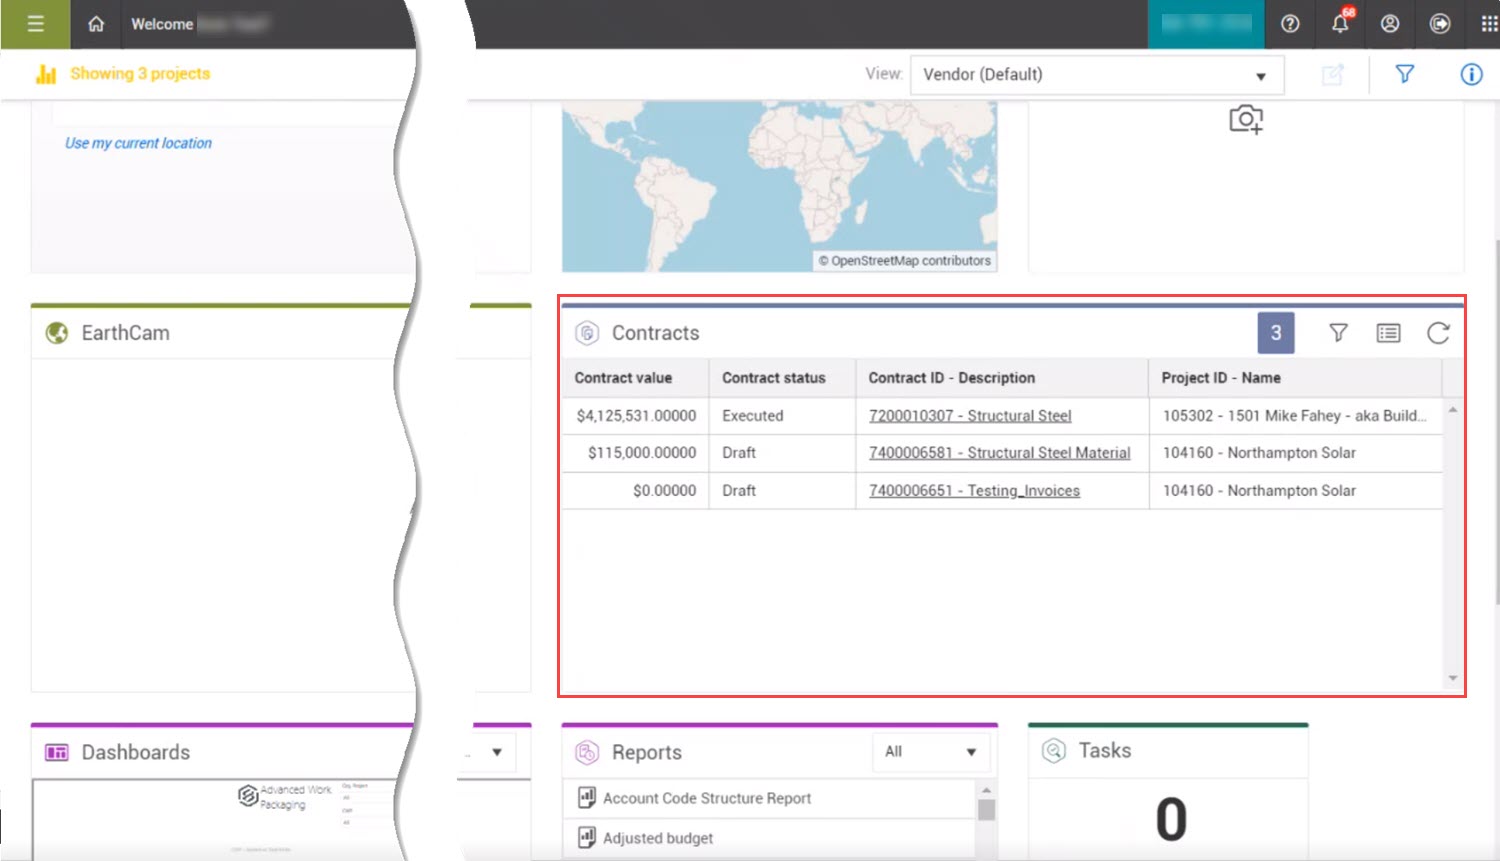Expand the Dashboards tile dropdown arrow
The image size is (1500, 861).
pos(497,752)
